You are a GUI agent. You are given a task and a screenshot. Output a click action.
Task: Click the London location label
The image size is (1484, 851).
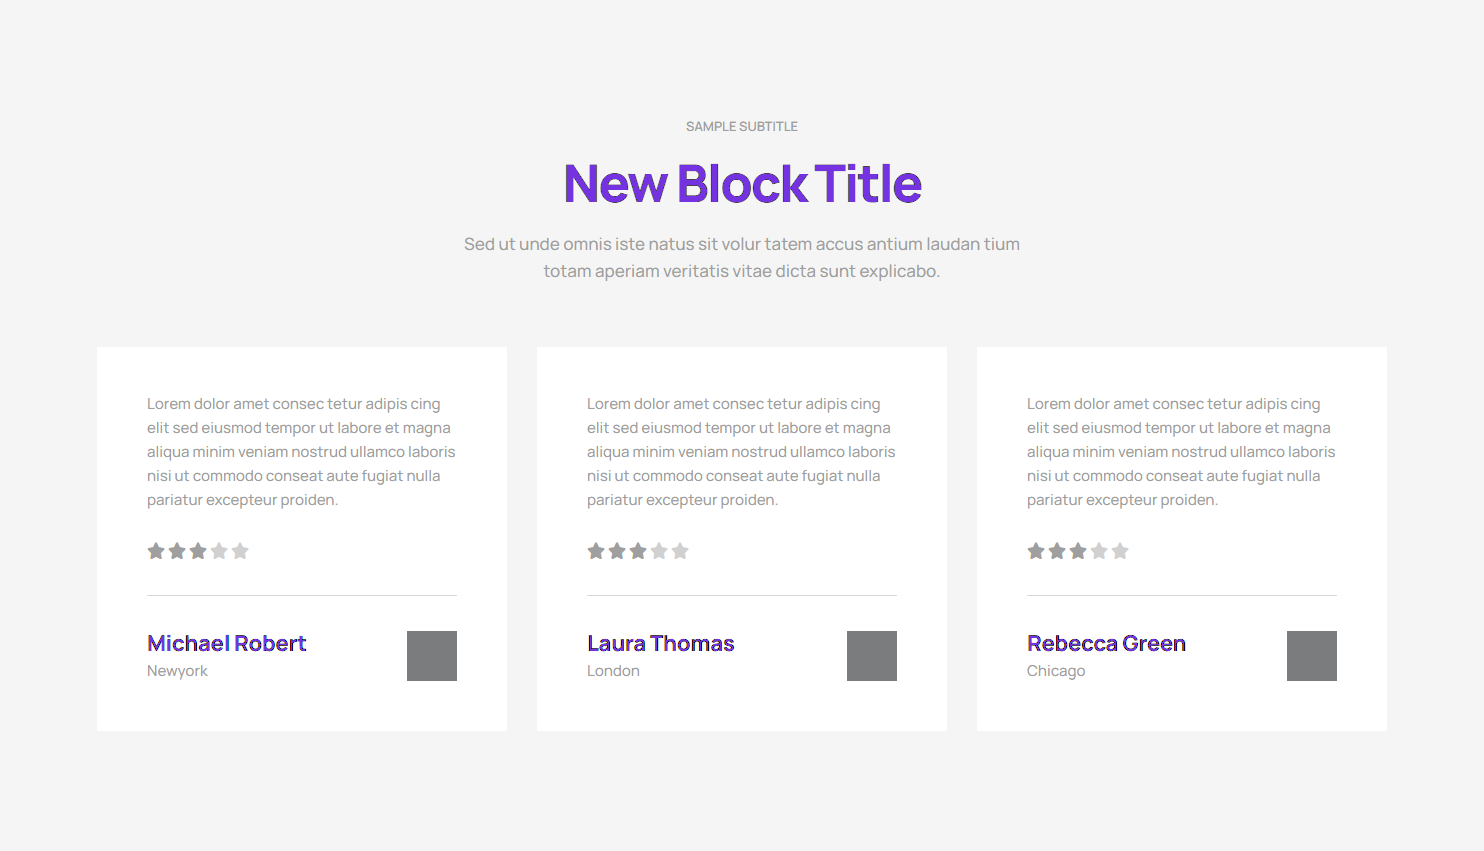[613, 671]
